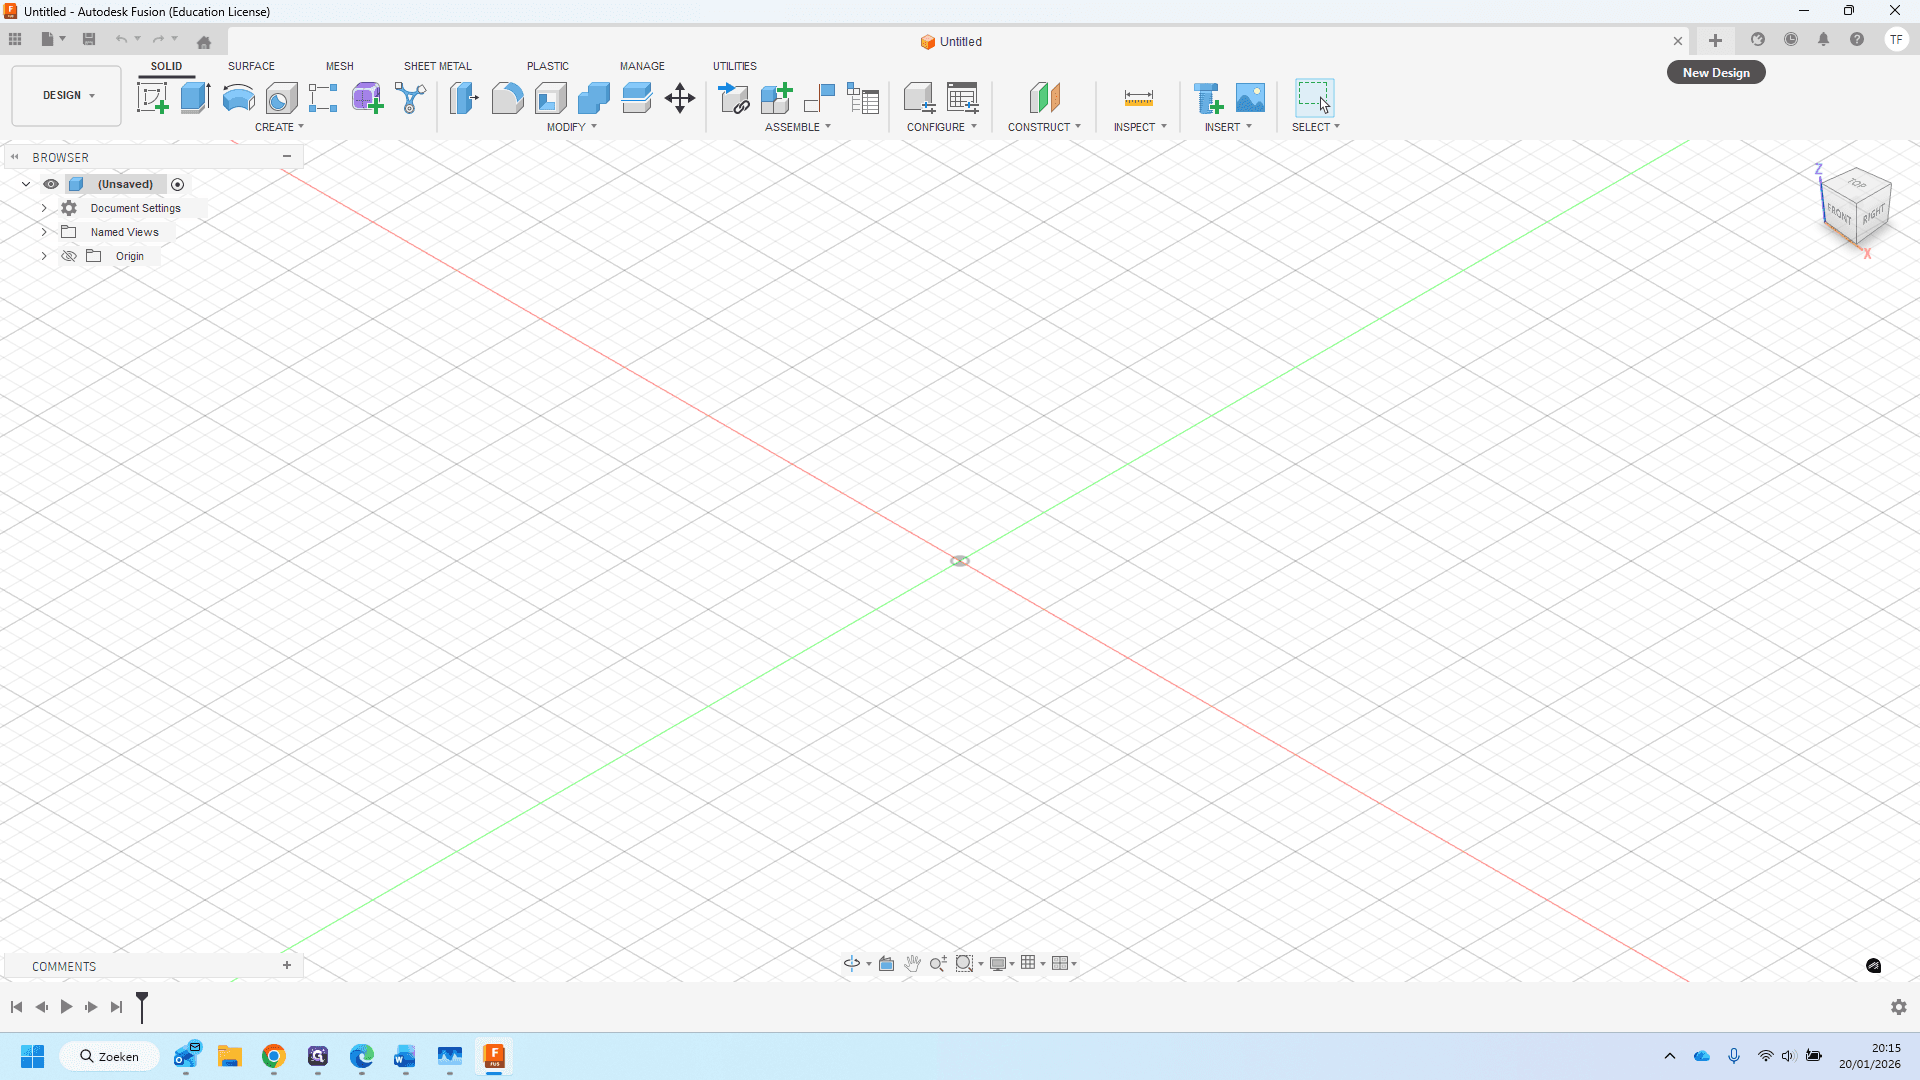Expand the COMMENTS panel

tap(287, 966)
